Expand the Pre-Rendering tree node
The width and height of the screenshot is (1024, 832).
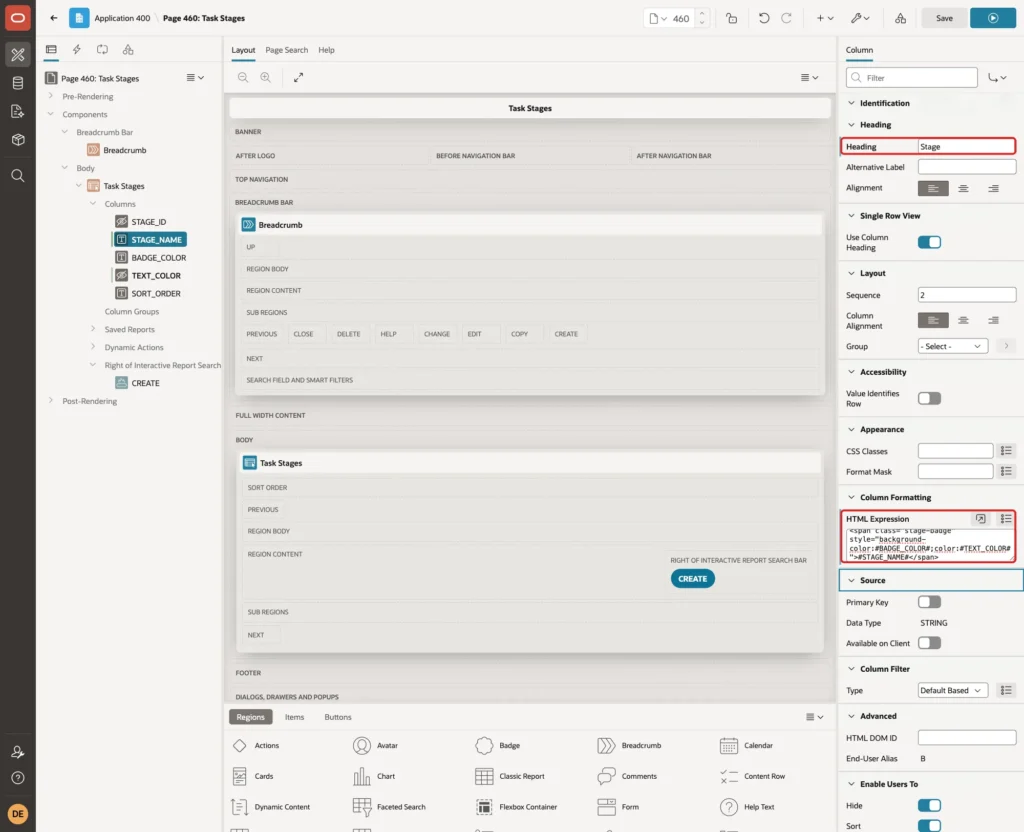click(x=50, y=96)
